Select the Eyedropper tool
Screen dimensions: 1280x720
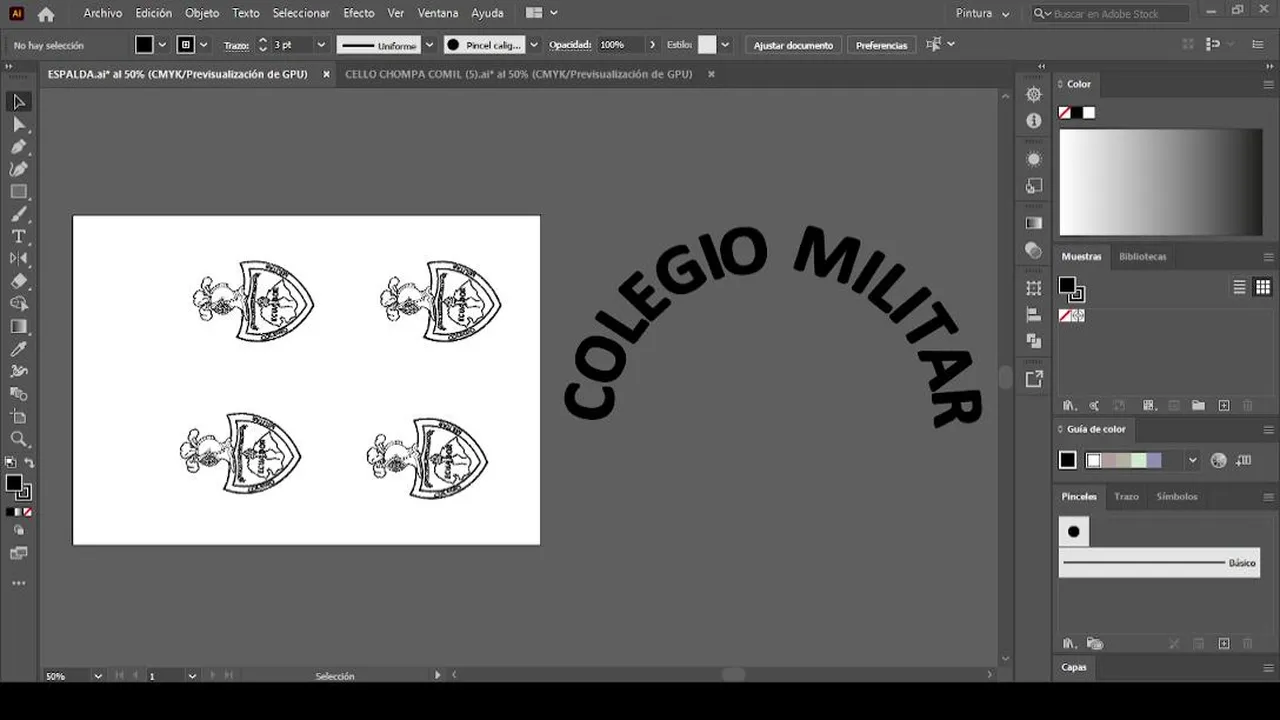tap(18, 348)
